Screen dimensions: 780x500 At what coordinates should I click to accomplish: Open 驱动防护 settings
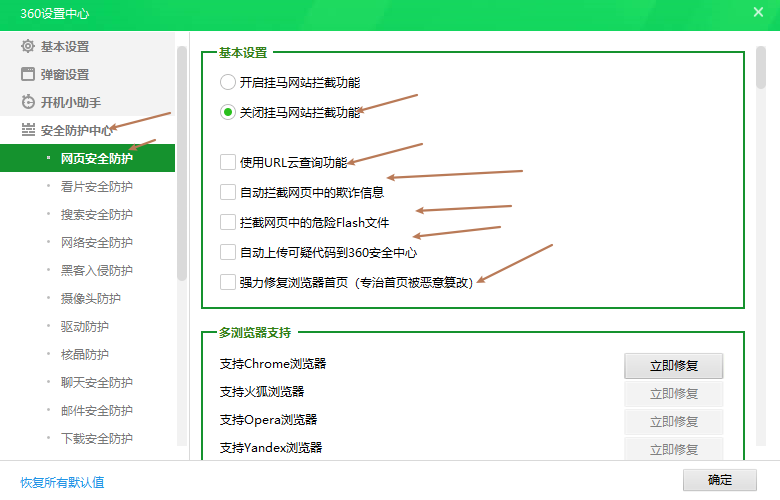85,326
